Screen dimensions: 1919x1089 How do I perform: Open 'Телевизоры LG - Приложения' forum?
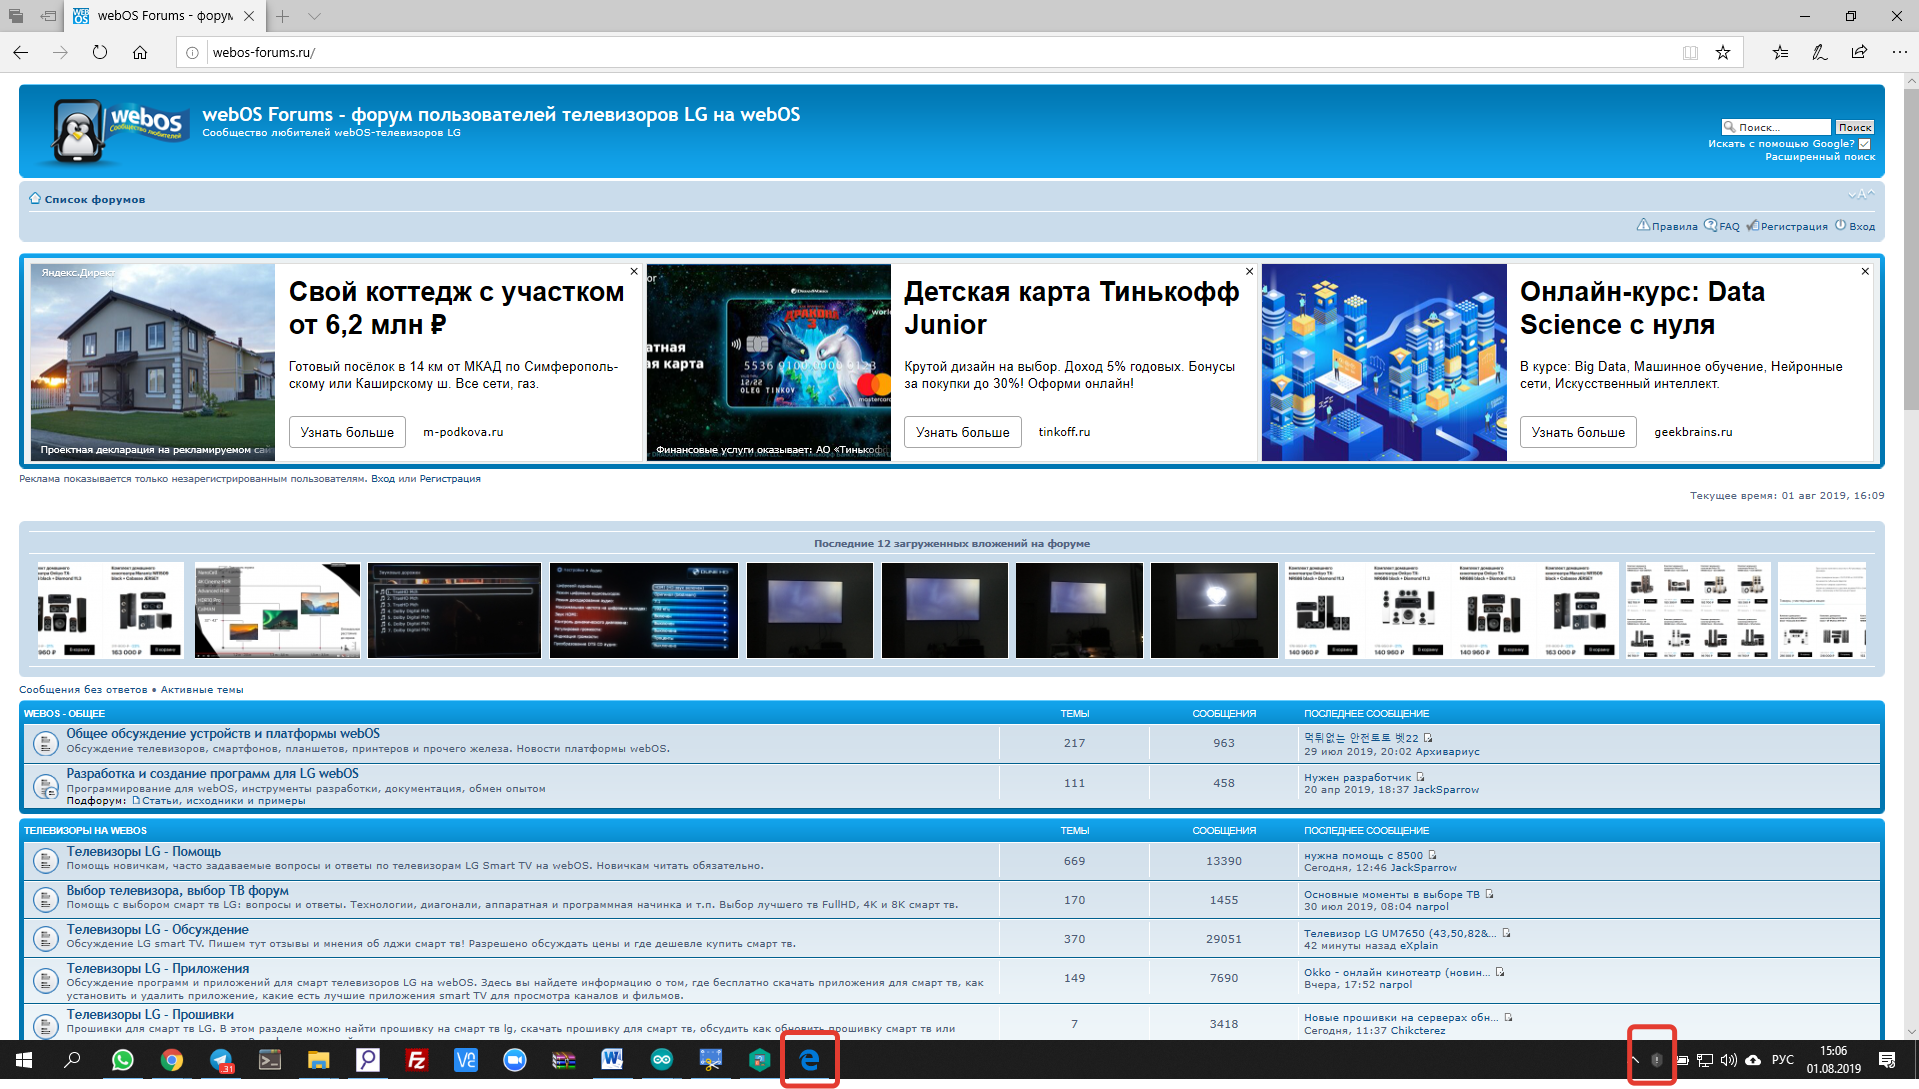click(x=158, y=969)
